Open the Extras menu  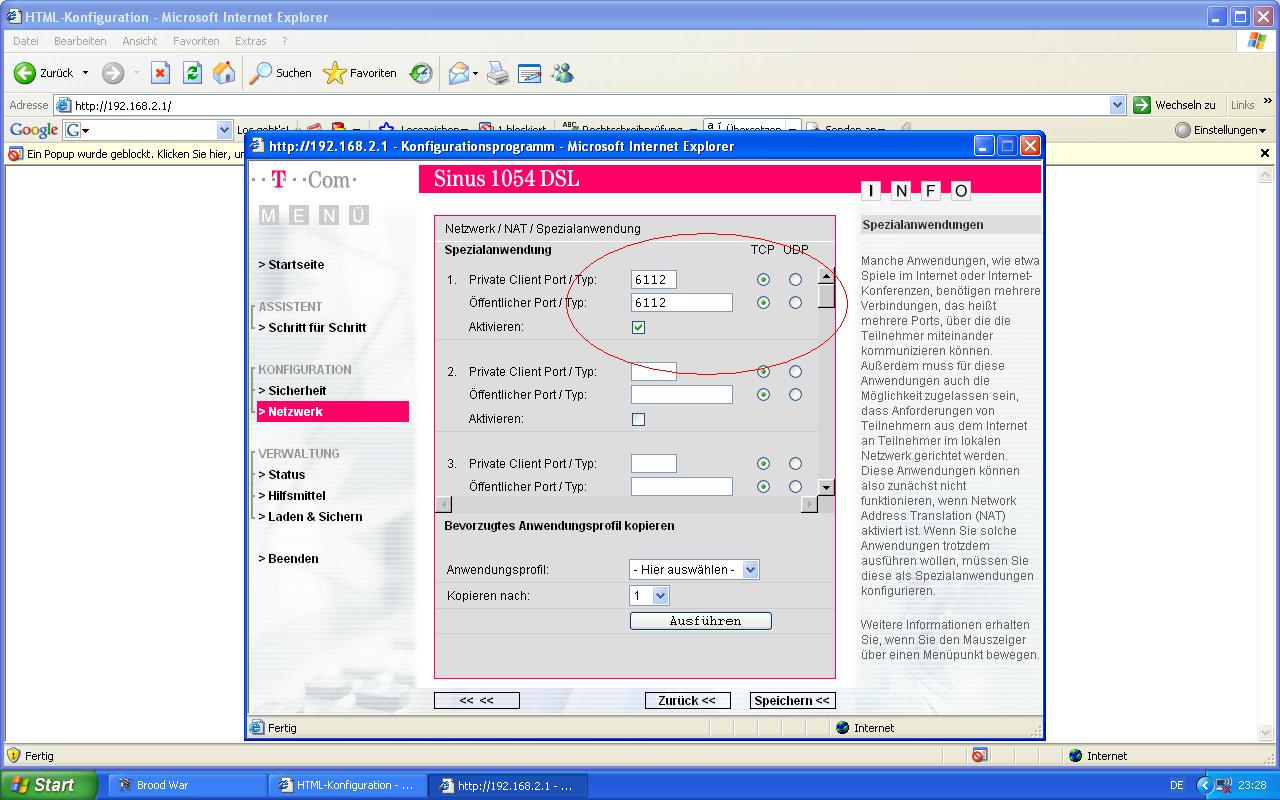251,41
